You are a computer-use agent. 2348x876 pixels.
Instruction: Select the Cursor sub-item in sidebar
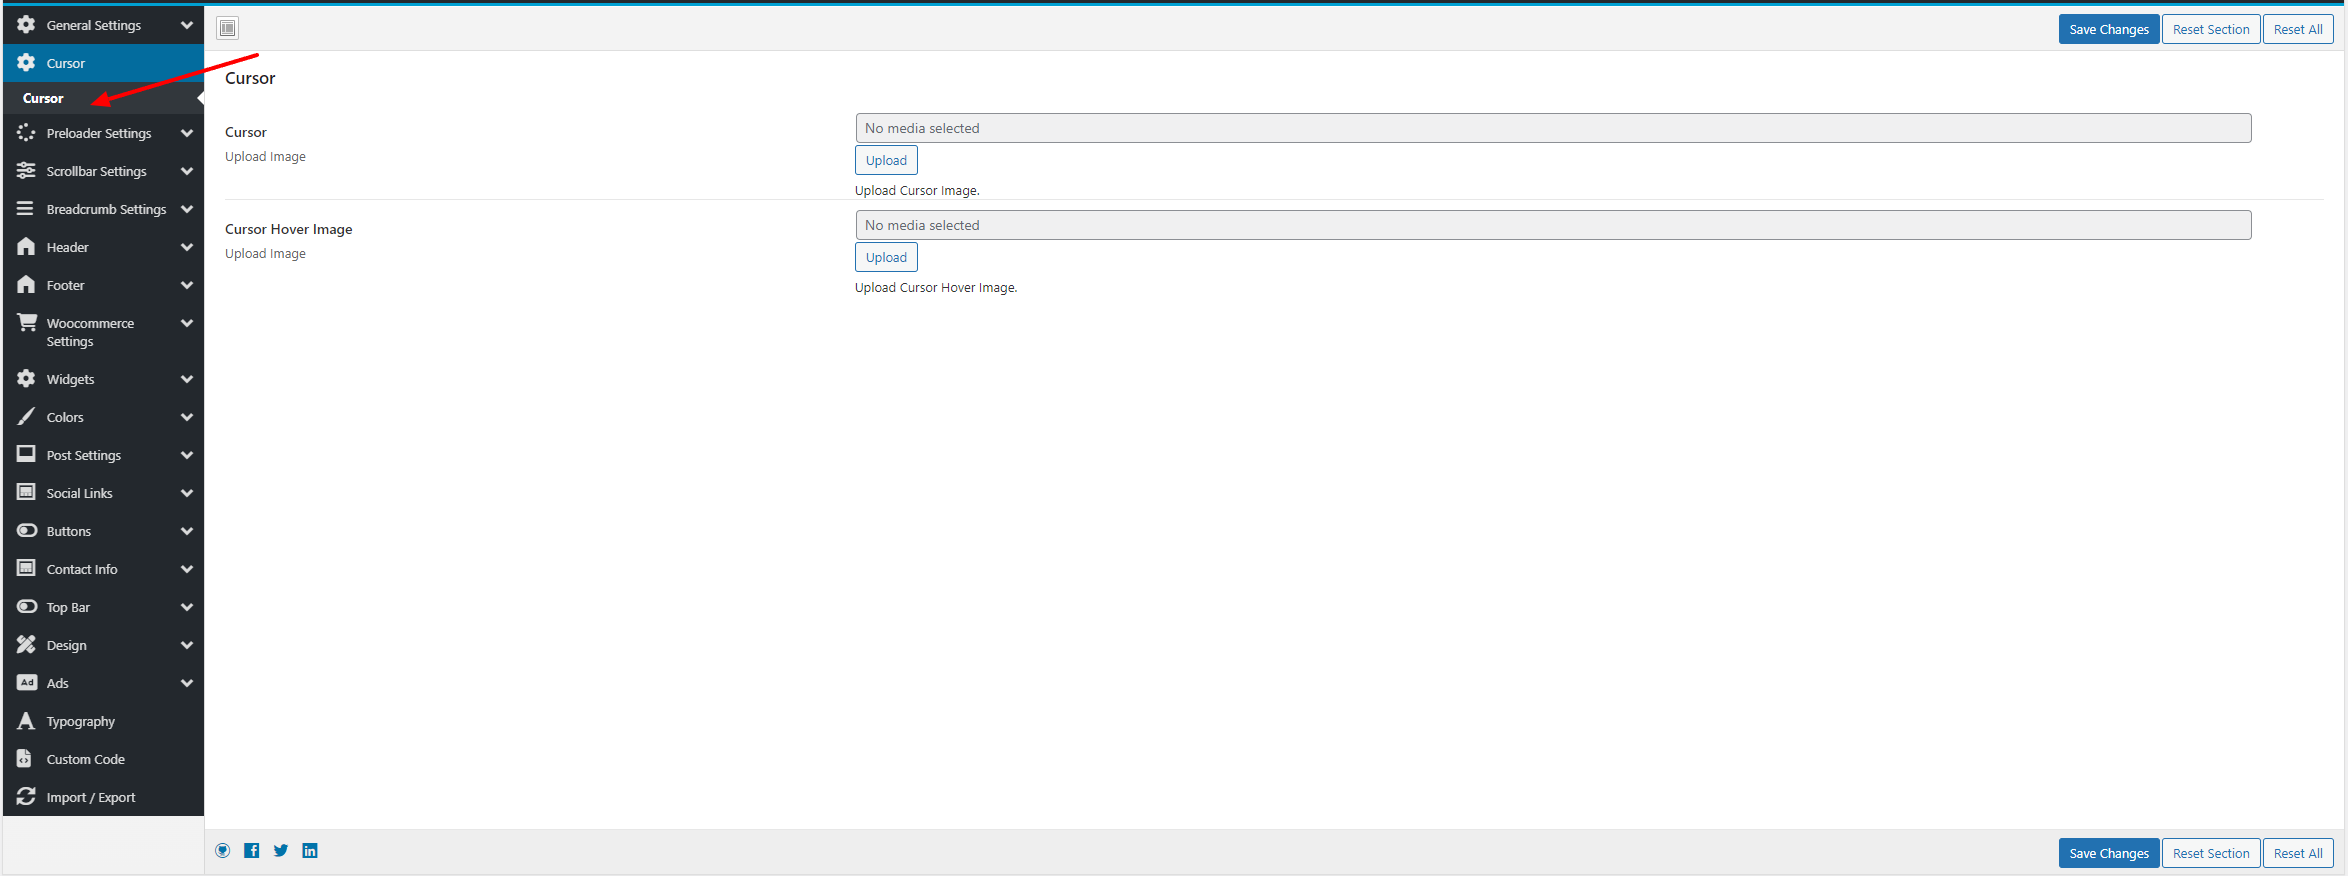(x=43, y=98)
